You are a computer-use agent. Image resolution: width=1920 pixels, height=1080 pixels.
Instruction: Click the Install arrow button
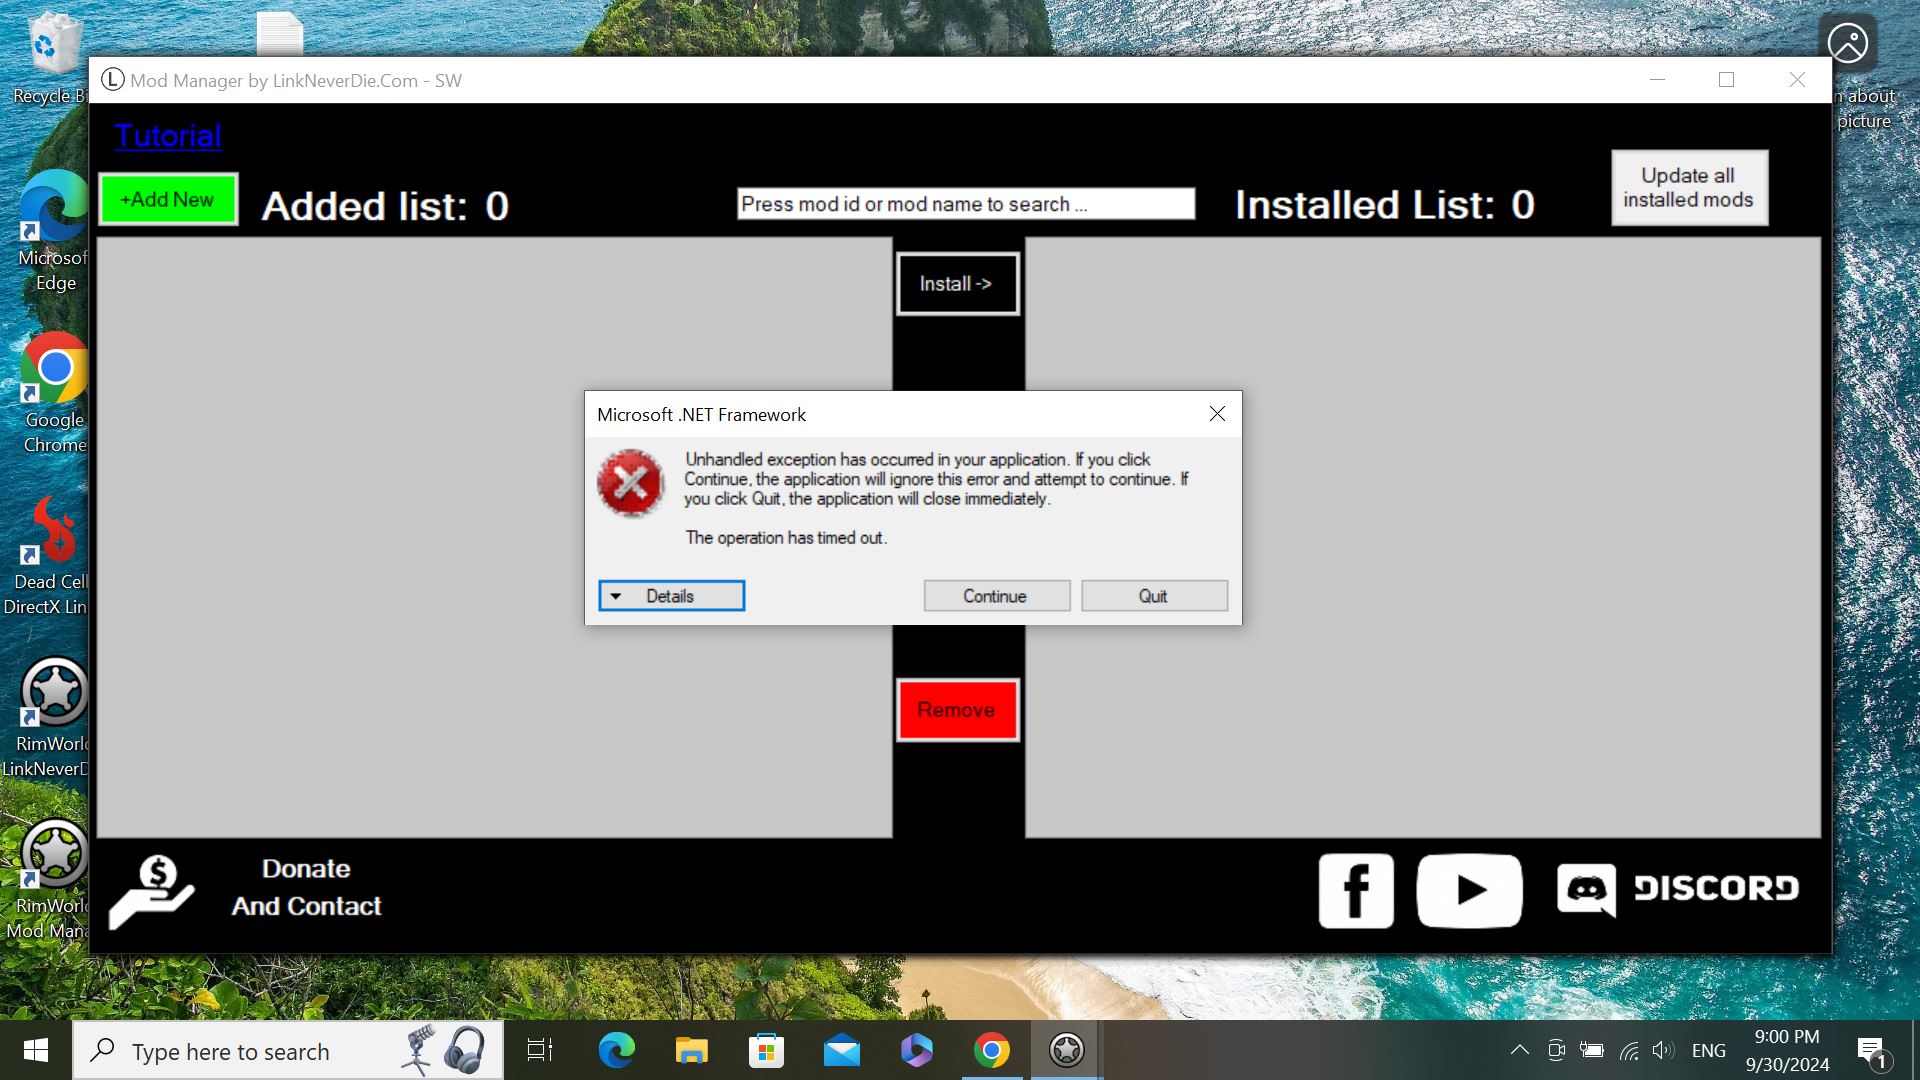coord(959,284)
